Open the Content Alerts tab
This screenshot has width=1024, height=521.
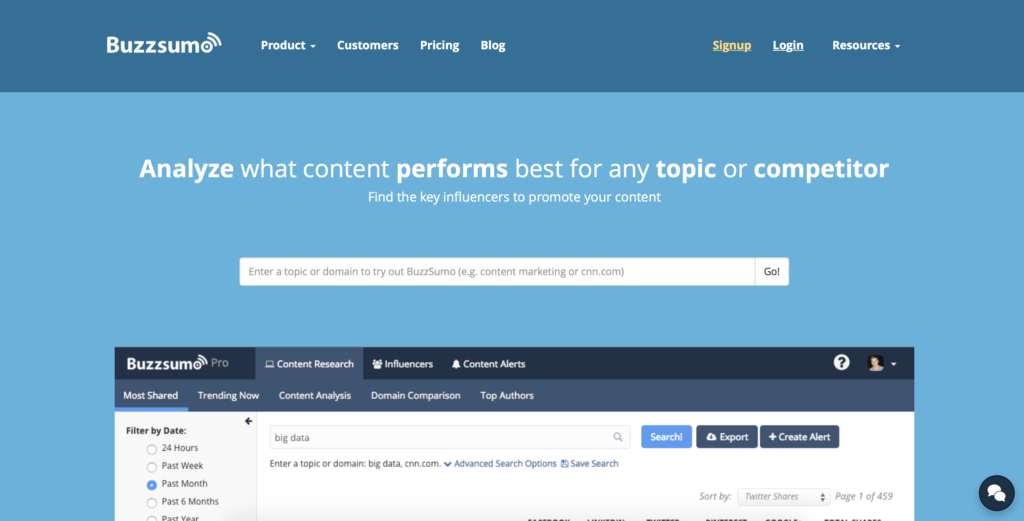(488, 364)
